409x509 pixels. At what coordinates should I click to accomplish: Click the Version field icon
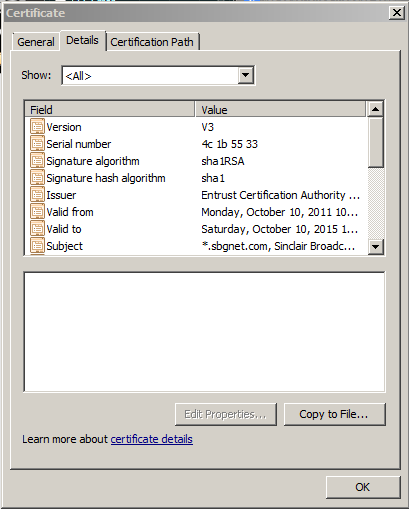[x=37, y=127]
